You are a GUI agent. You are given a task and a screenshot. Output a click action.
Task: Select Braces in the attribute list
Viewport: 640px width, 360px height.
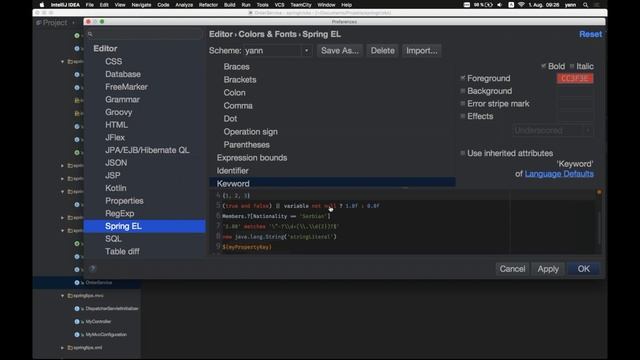236,67
